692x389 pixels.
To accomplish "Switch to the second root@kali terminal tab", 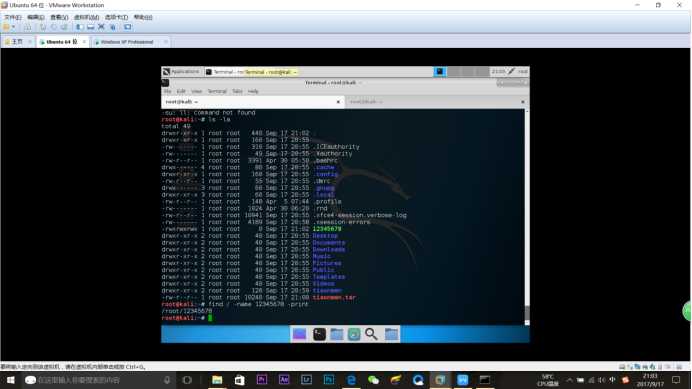I will 437,102.
